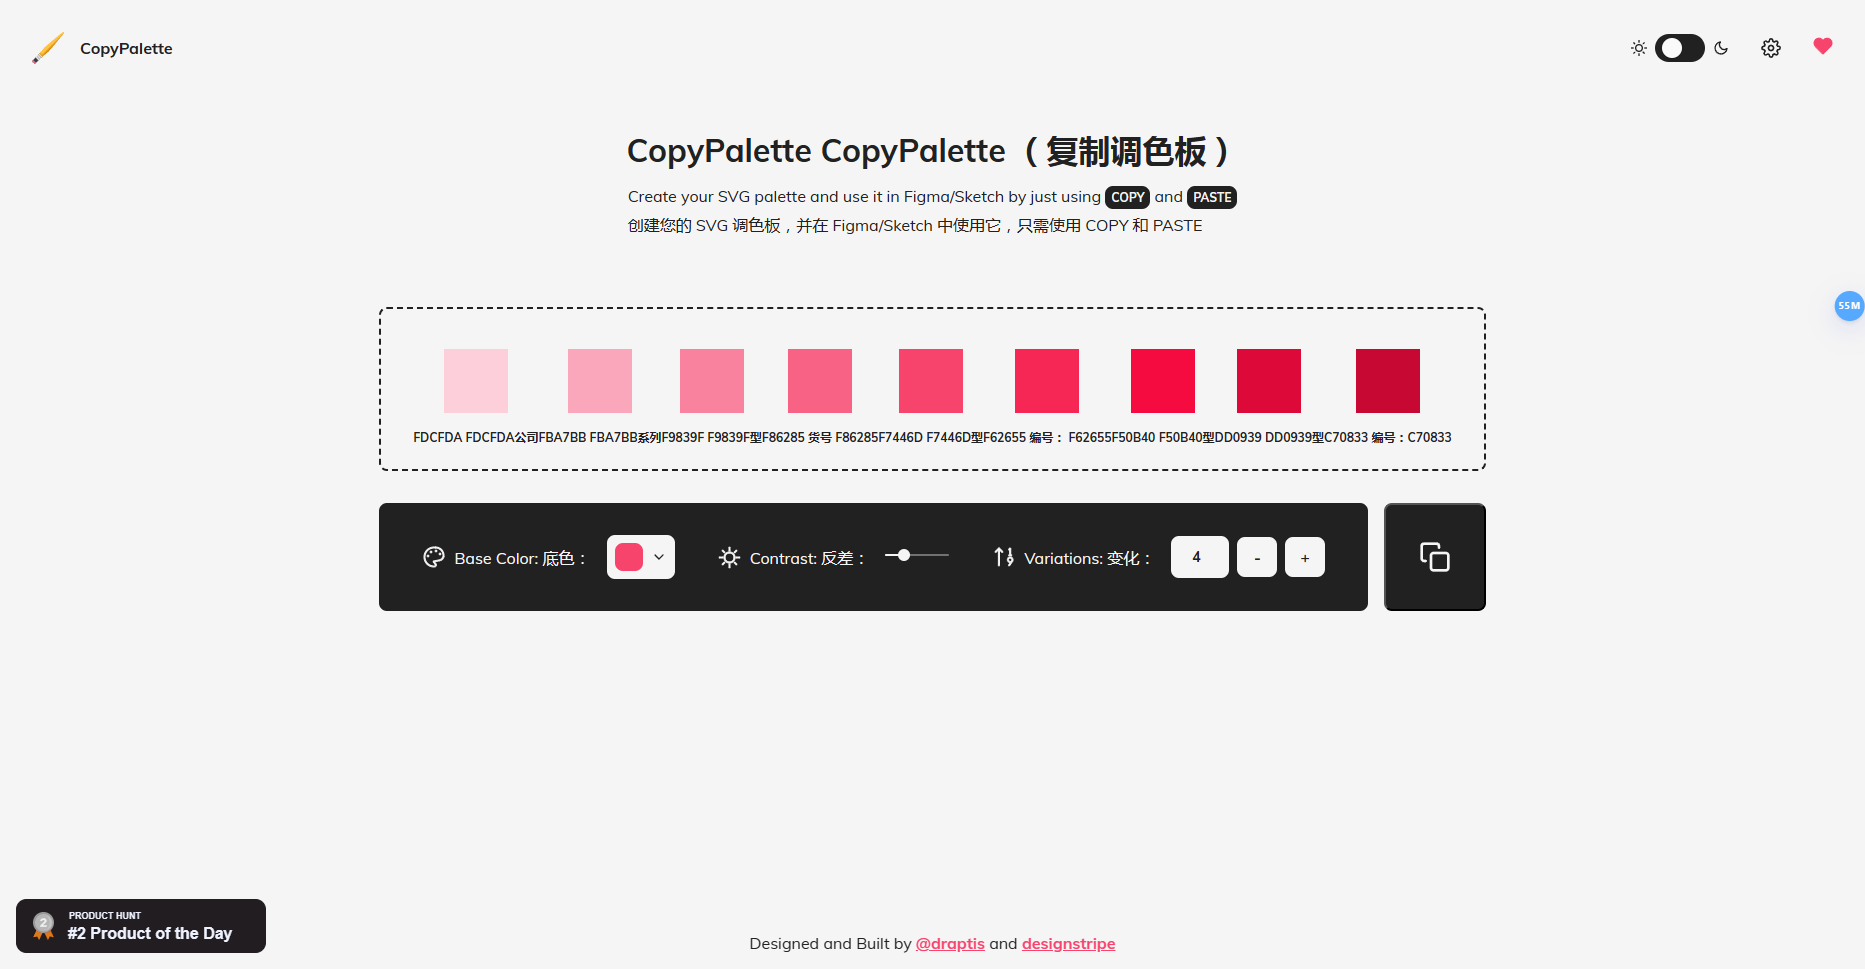The image size is (1865, 969).
Task: Click the sun light-mode icon
Action: [1638, 48]
